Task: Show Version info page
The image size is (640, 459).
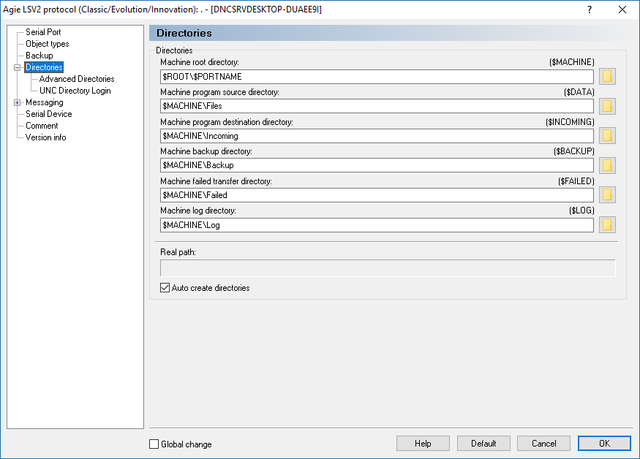Action: (45, 137)
